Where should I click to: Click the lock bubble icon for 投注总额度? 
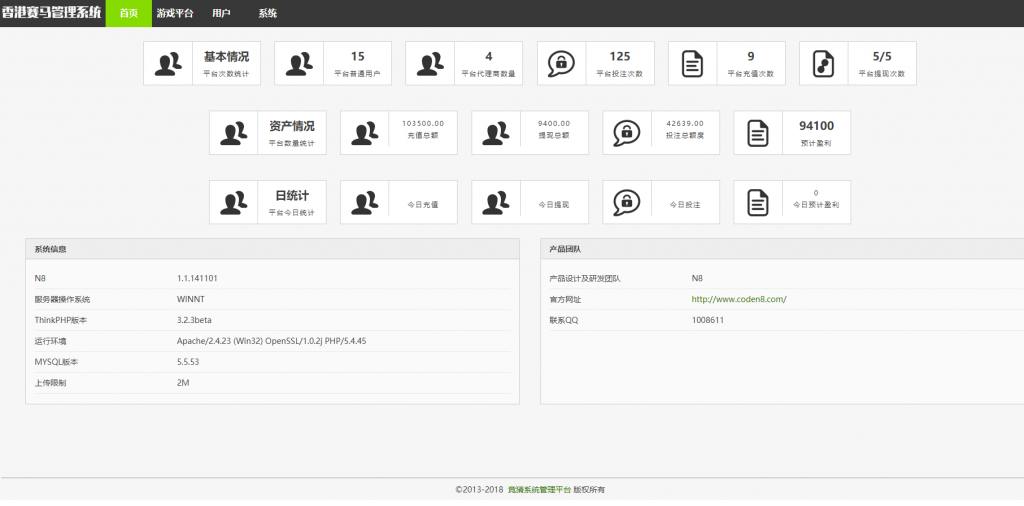point(627,132)
